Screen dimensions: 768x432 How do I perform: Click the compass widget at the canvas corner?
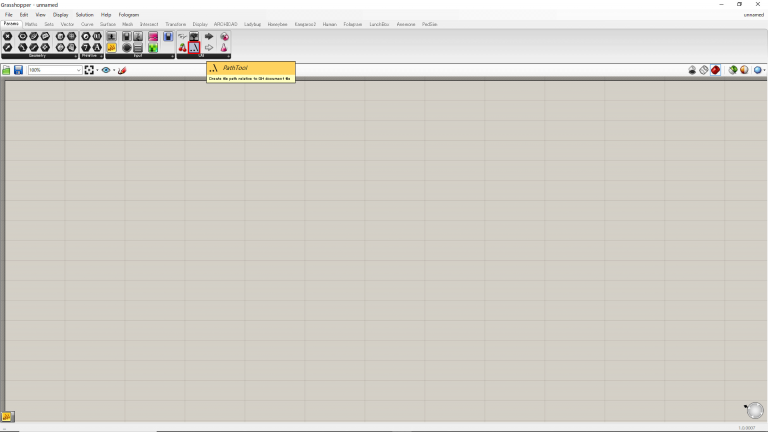pyautogui.click(x=754, y=409)
